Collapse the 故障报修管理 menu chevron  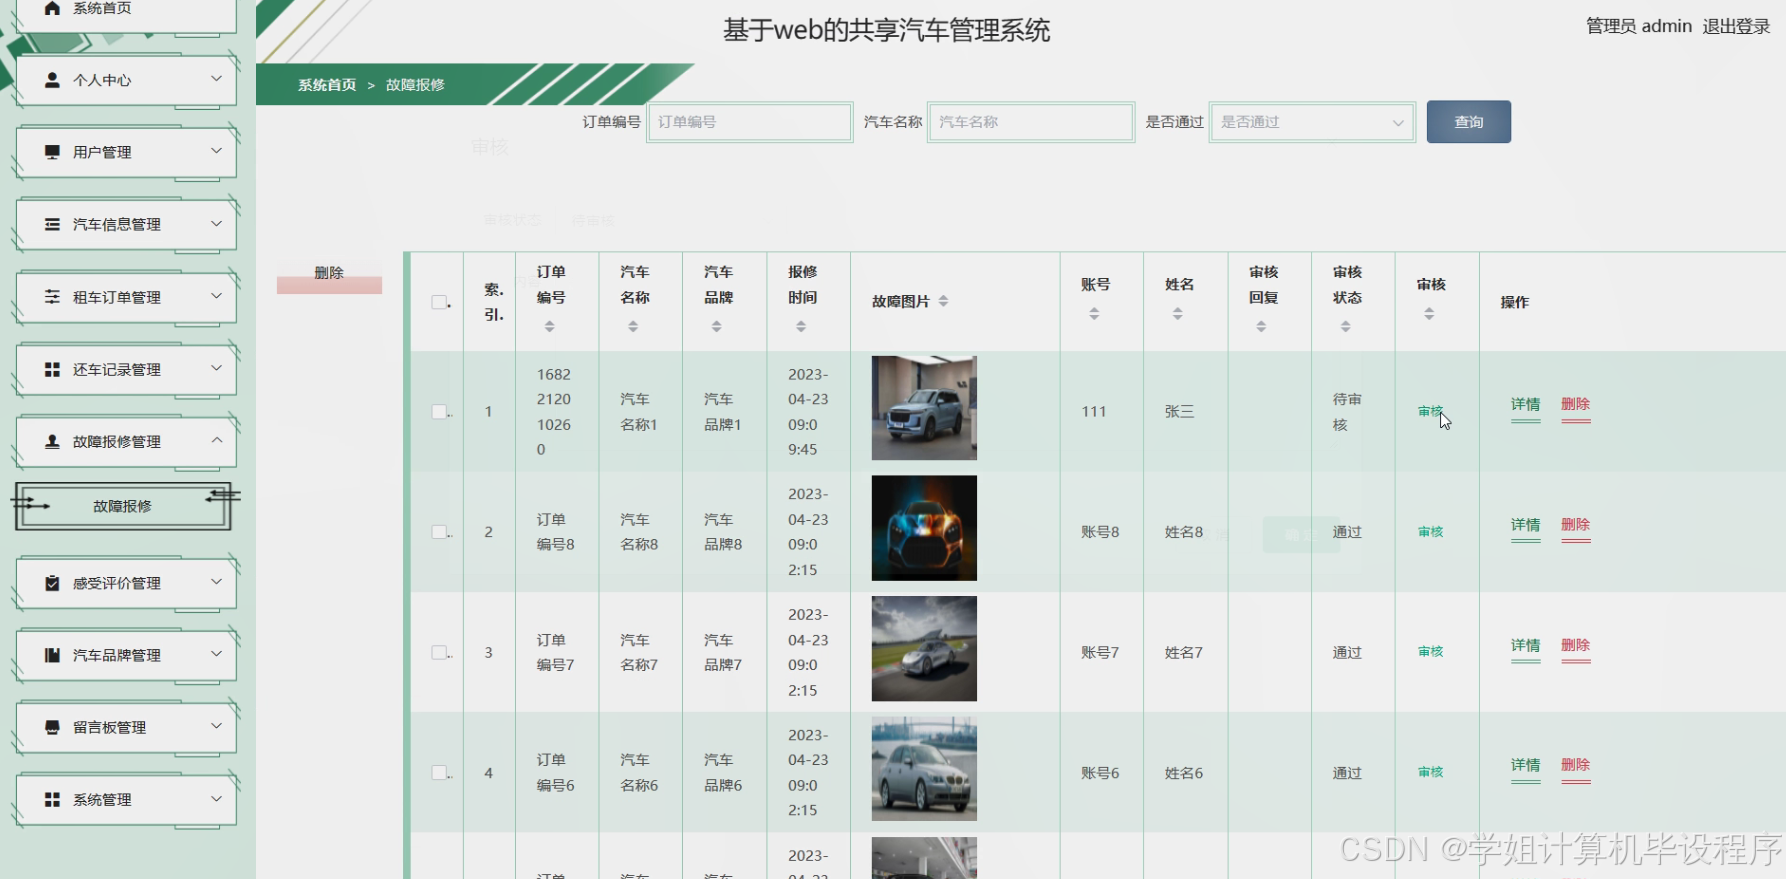pyautogui.click(x=216, y=440)
